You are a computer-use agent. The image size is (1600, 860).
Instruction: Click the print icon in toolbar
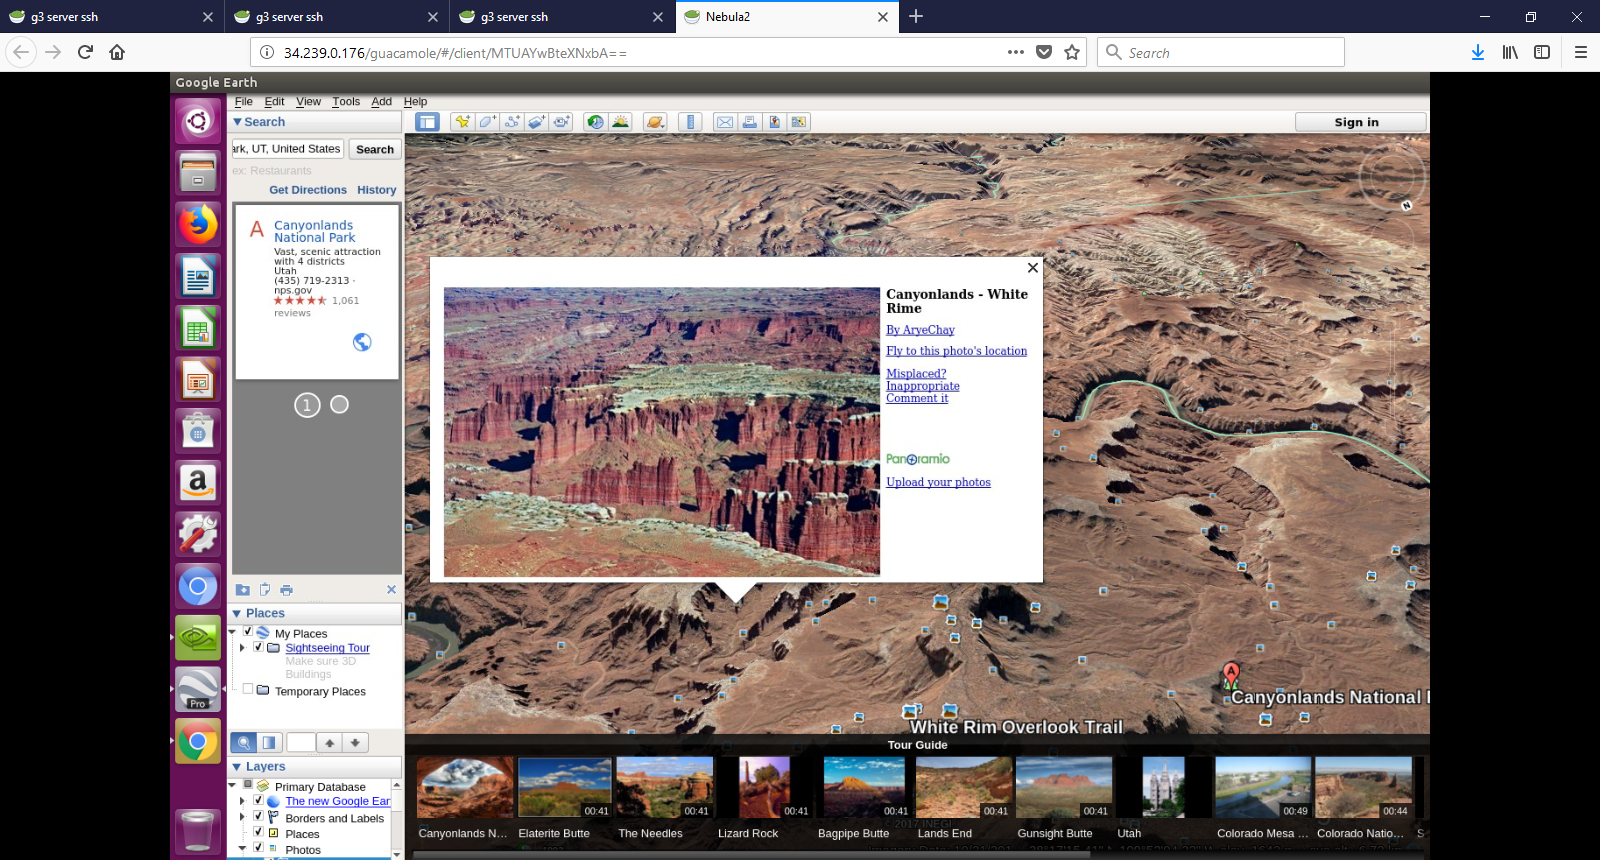pyautogui.click(x=749, y=122)
